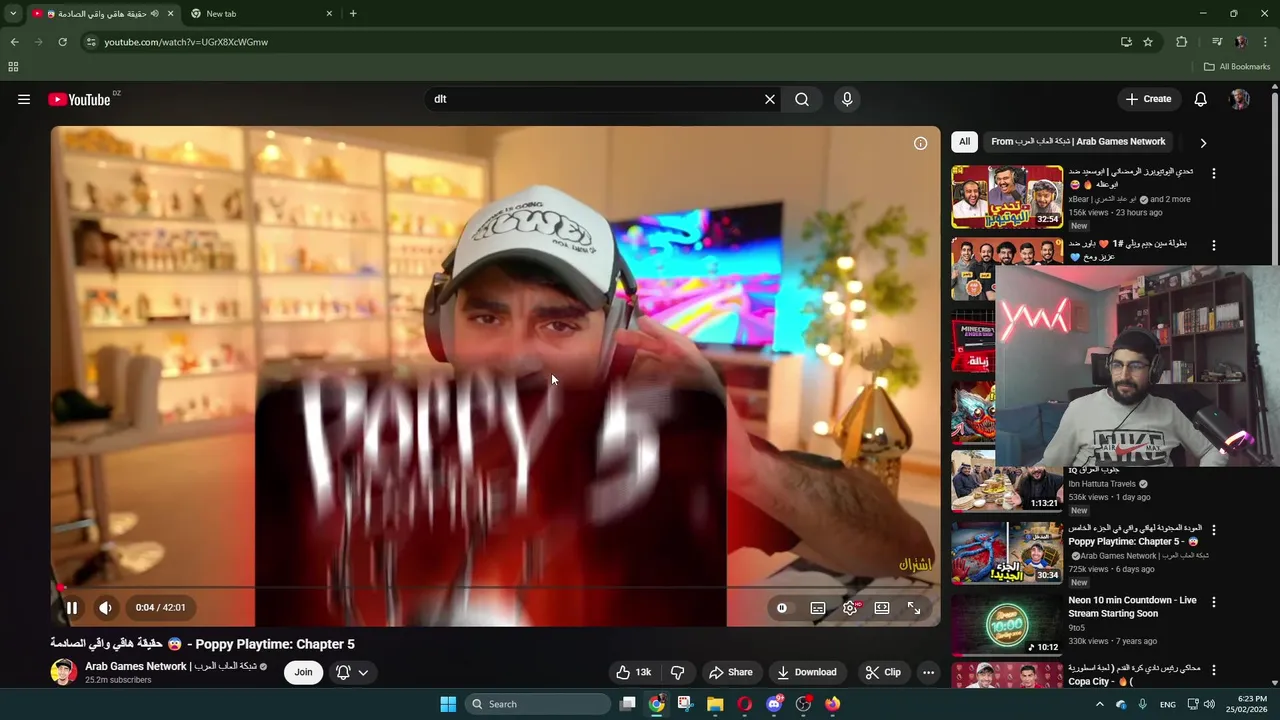Open more actions menu below video

point(928,672)
